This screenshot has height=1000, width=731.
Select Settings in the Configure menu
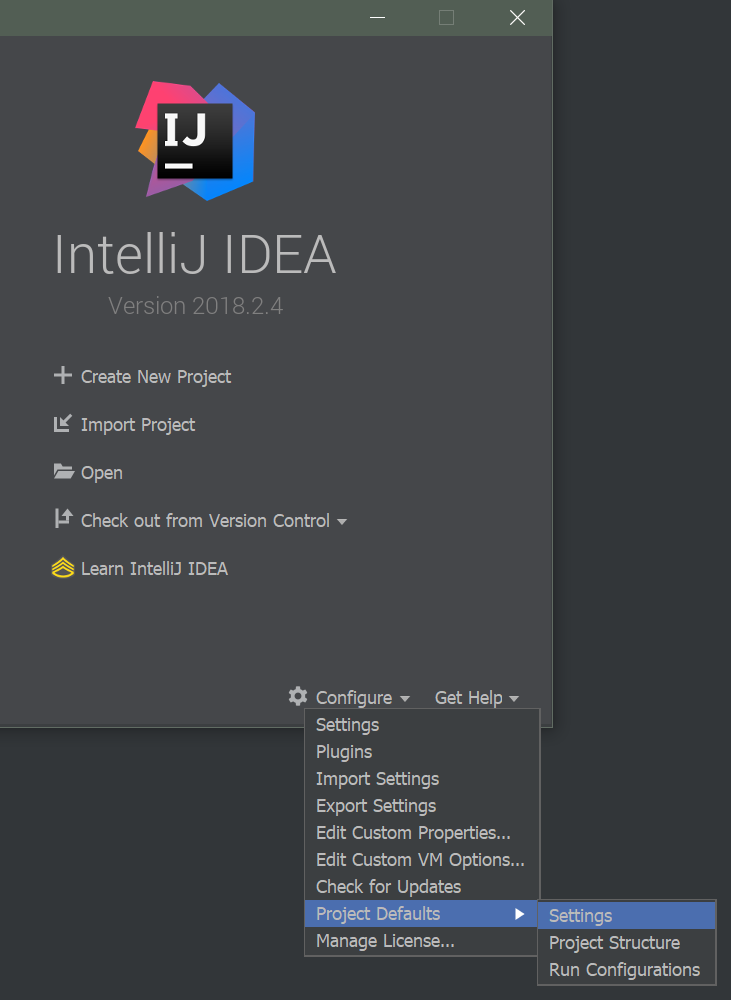point(422,725)
